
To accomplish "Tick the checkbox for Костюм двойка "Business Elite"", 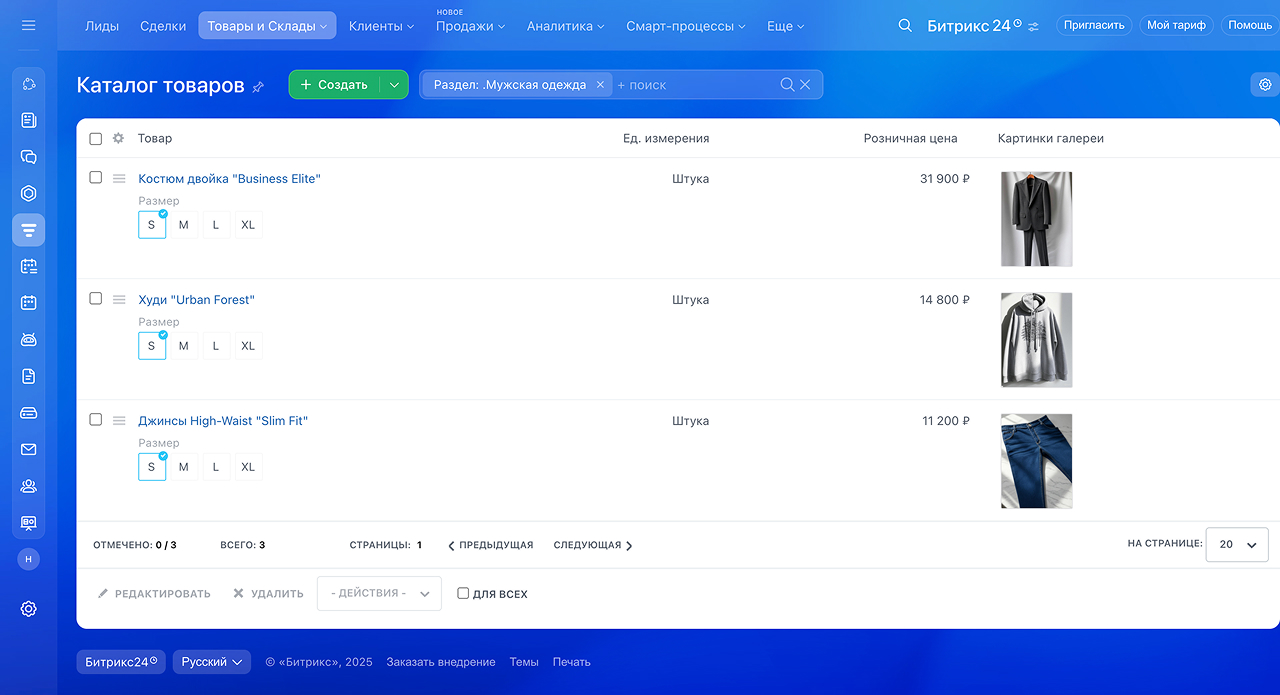I will [96, 177].
